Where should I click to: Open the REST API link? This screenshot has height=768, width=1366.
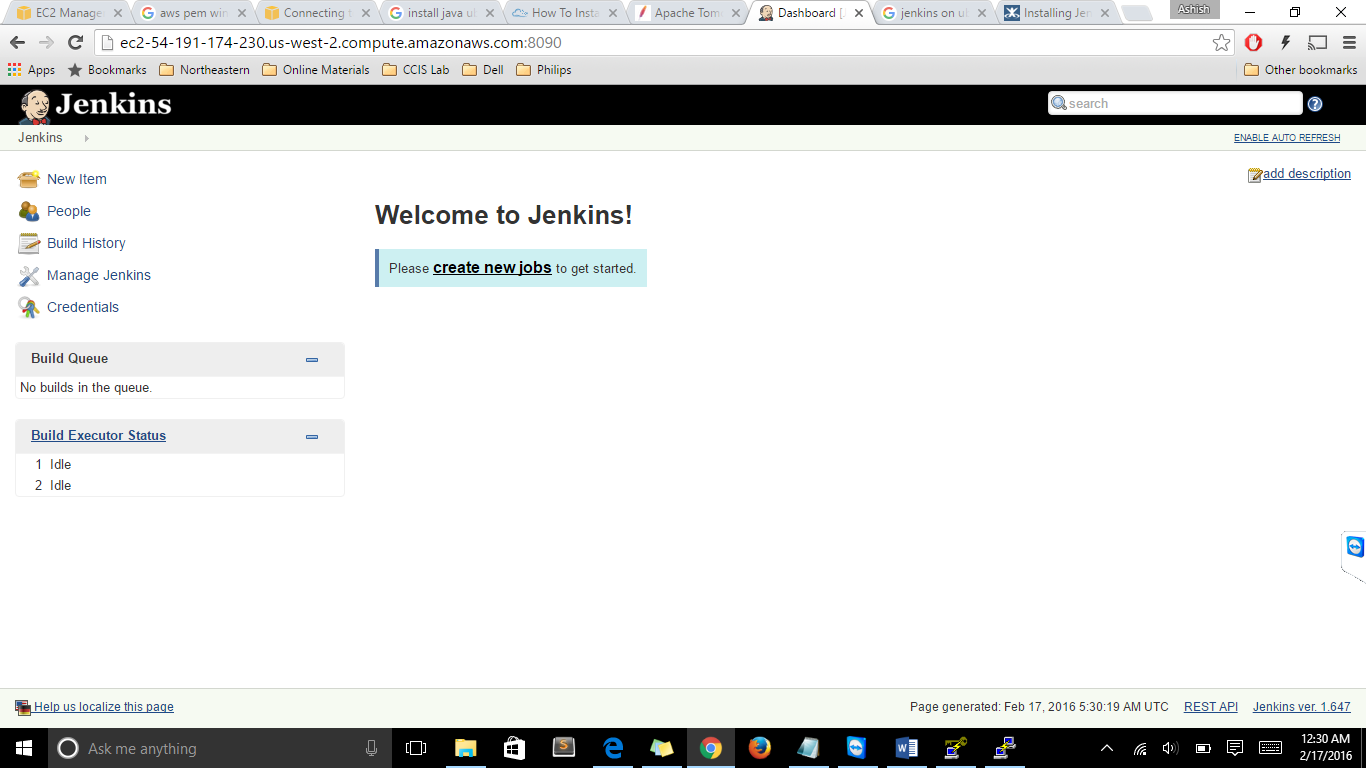(x=1210, y=707)
